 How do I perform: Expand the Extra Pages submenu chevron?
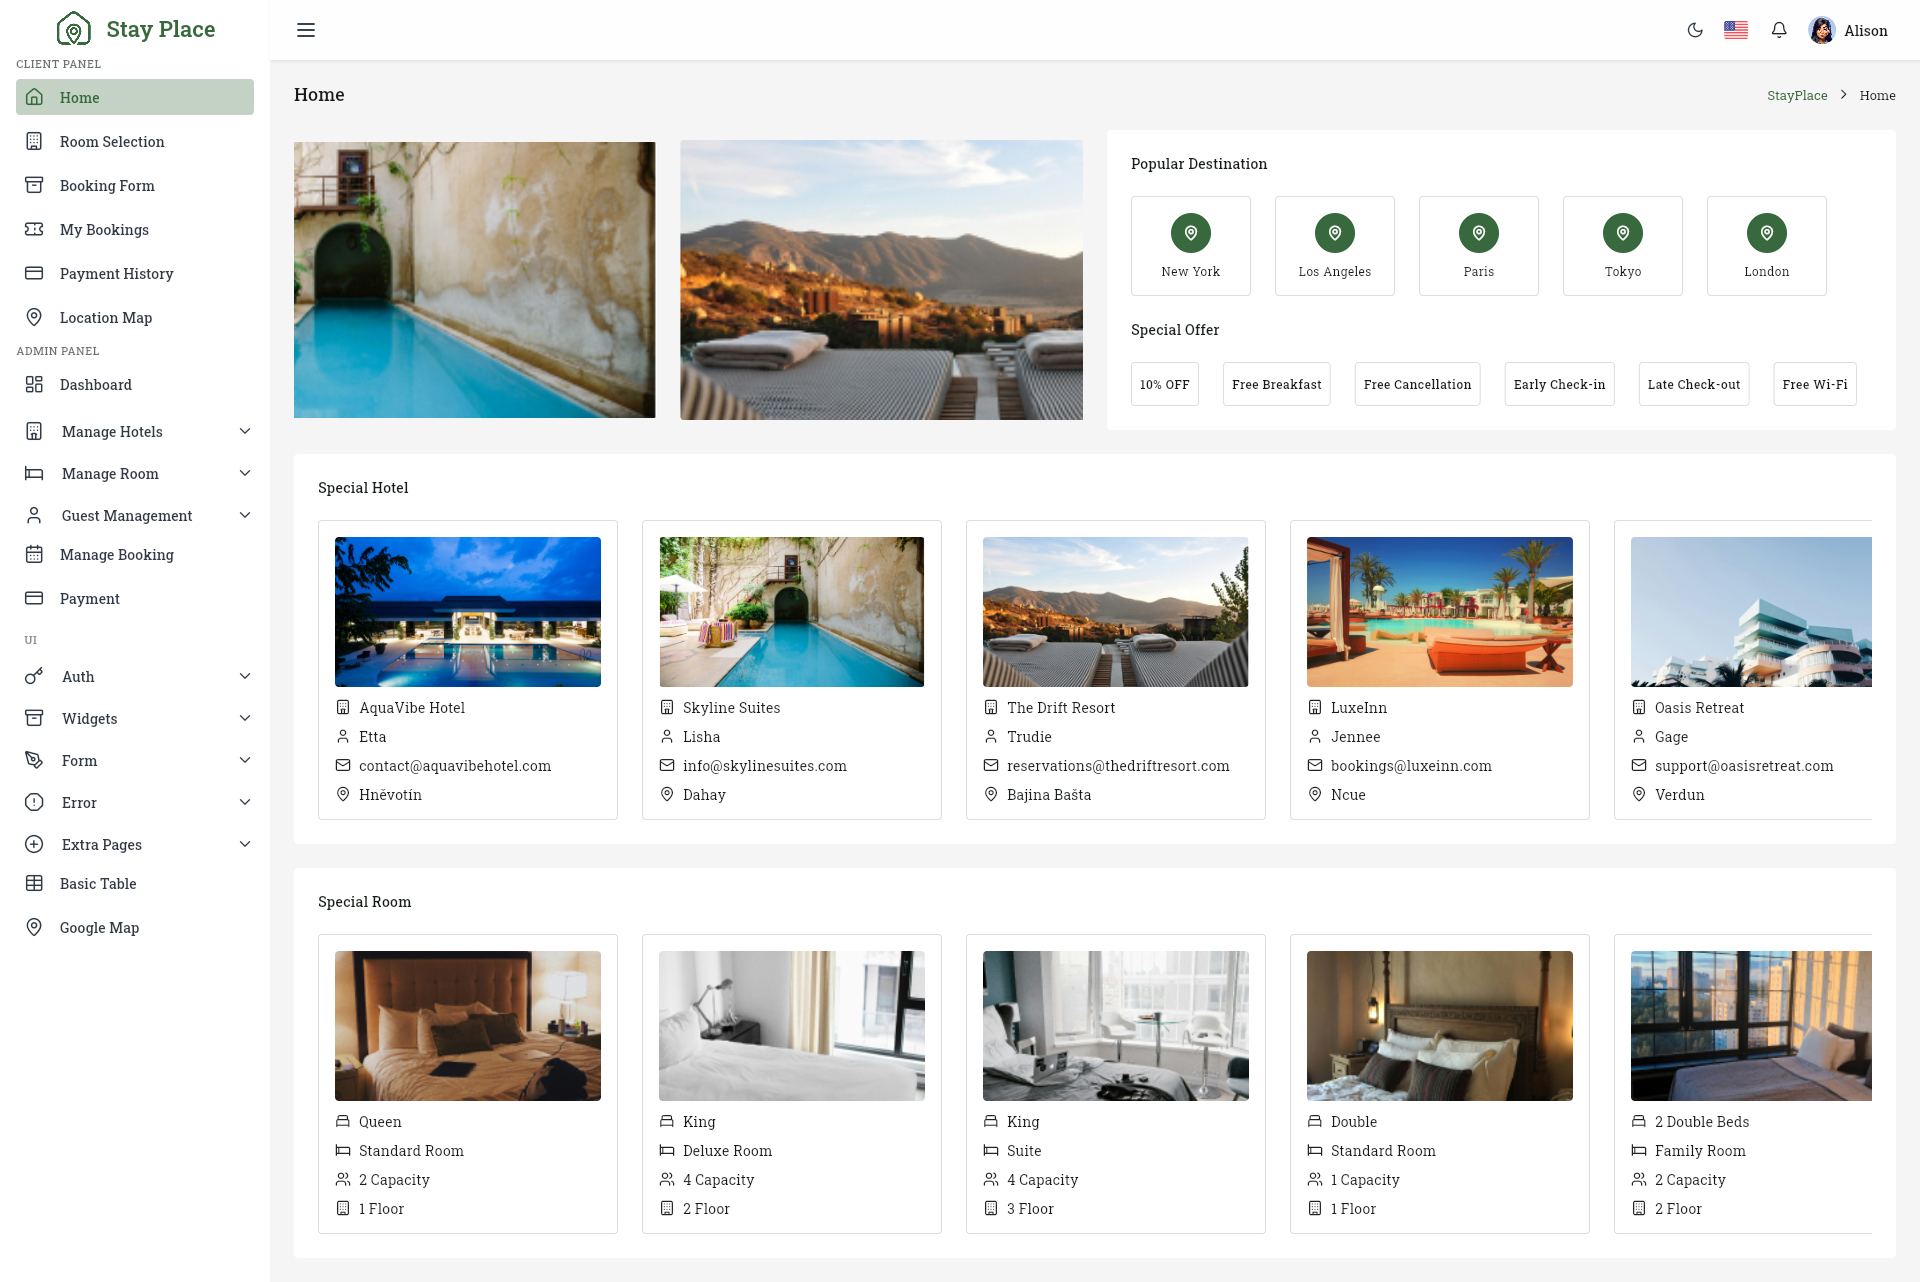click(x=245, y=844)
